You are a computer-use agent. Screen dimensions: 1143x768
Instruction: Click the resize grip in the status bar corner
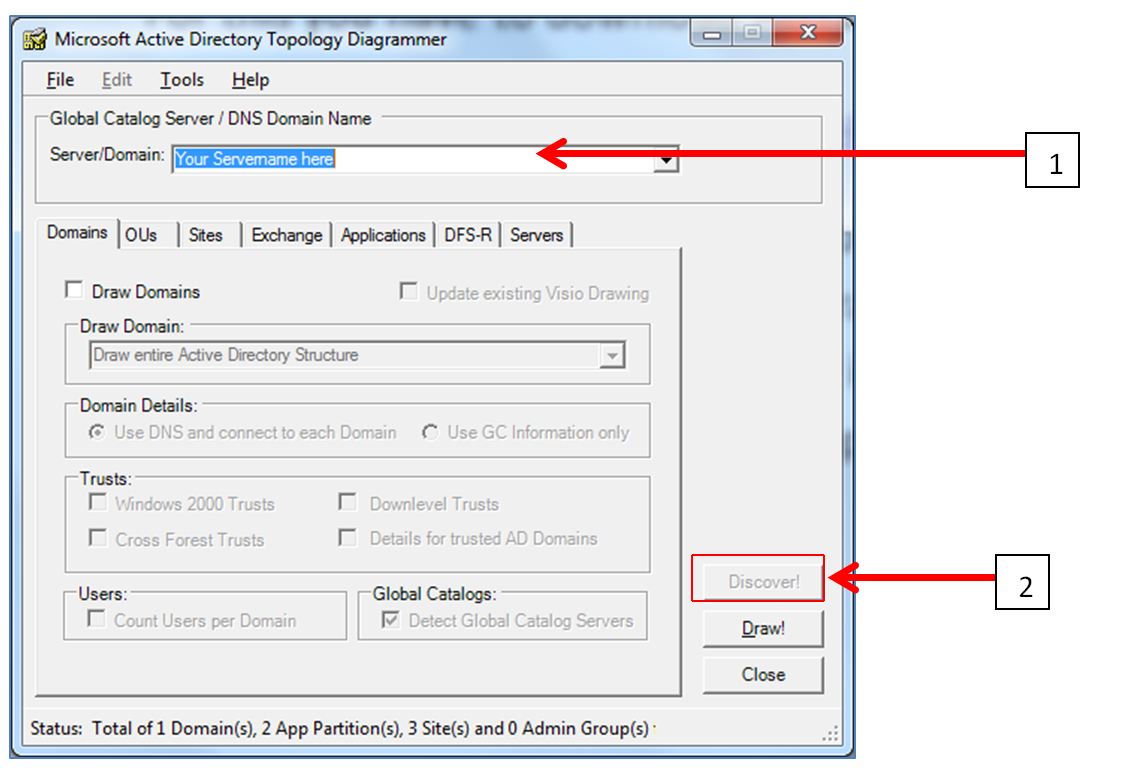830,734
